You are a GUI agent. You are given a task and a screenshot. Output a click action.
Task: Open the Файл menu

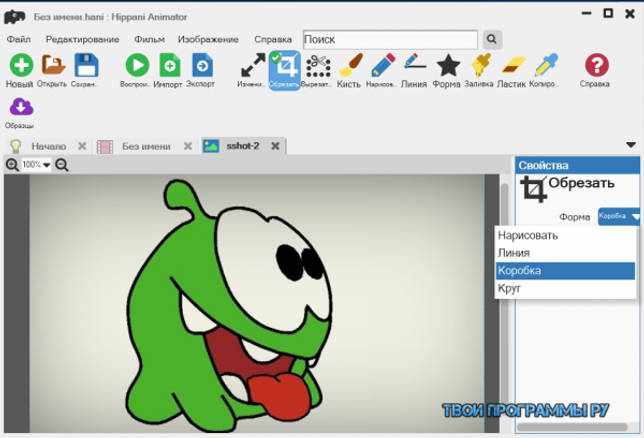(x=18, y=39)
